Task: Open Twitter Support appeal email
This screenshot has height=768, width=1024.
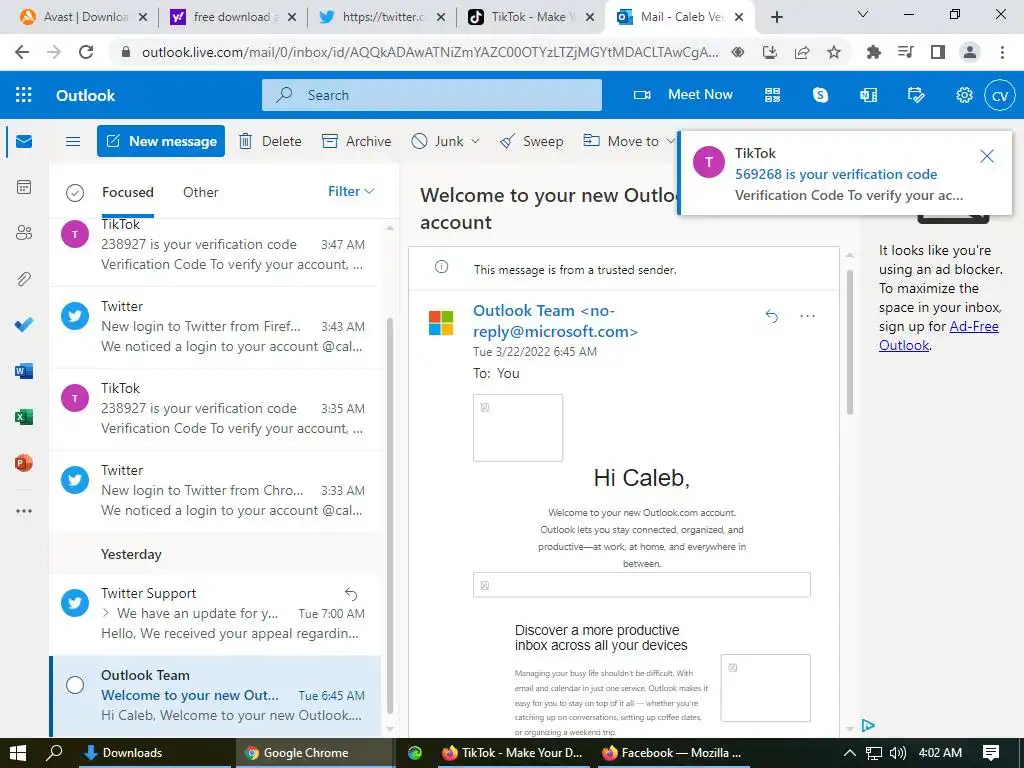Action: pyautogui.click(x=216, y=613)
